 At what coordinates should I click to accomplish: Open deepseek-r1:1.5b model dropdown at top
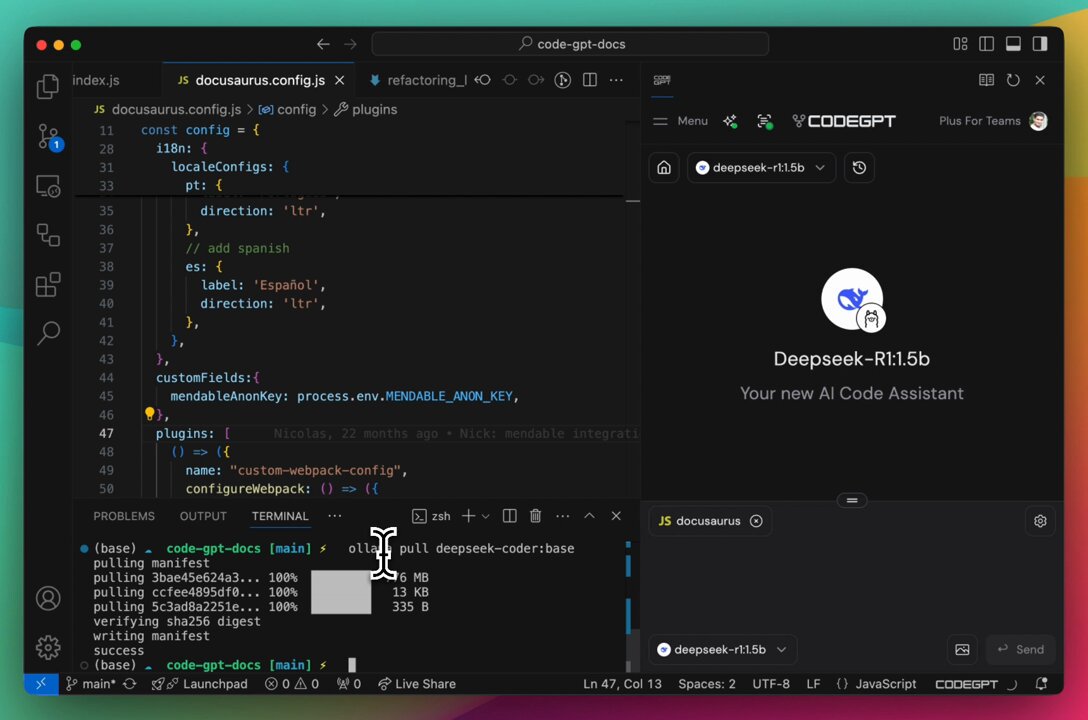[760, 168]
